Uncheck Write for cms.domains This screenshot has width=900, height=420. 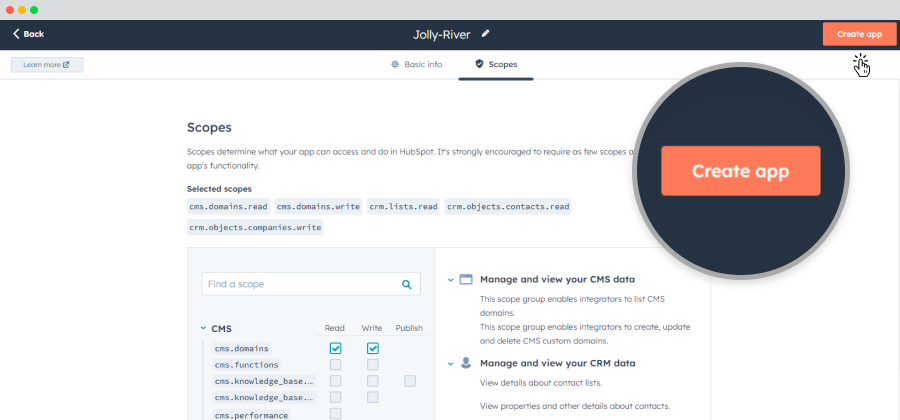(x=373, y=348)
